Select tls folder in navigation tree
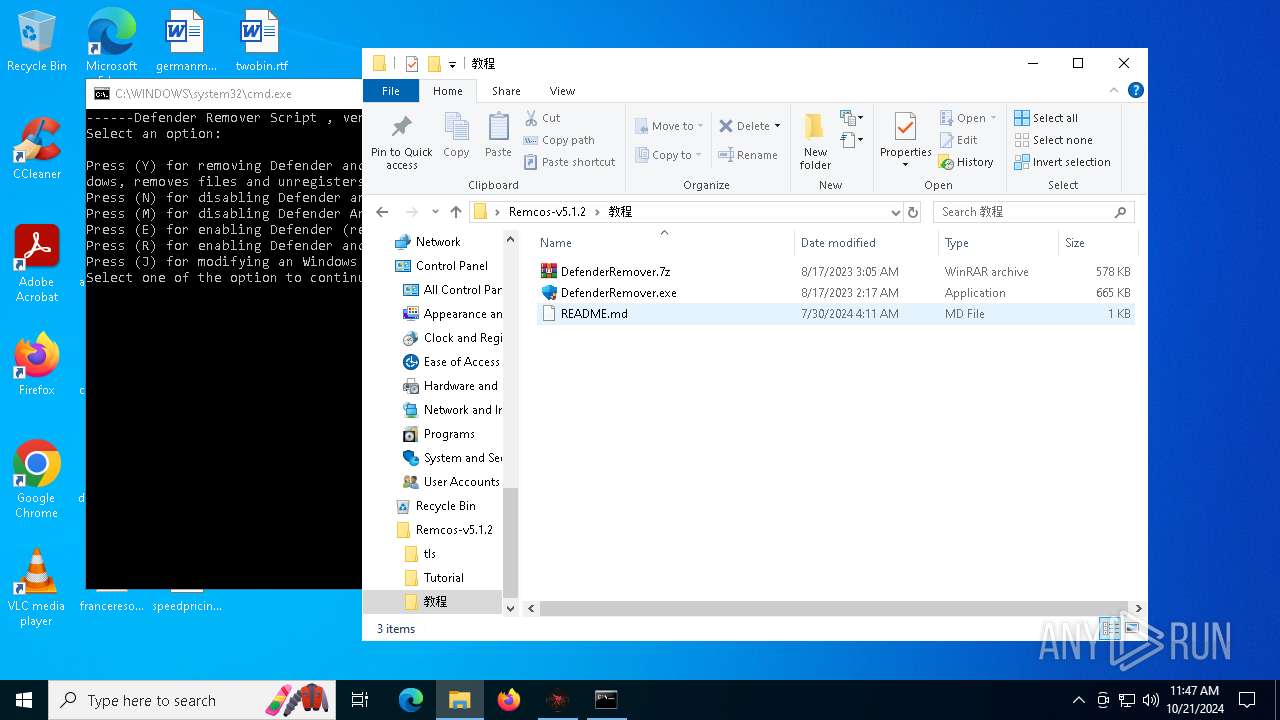The width and height of the screenshot is (1280, 720). 429,554
